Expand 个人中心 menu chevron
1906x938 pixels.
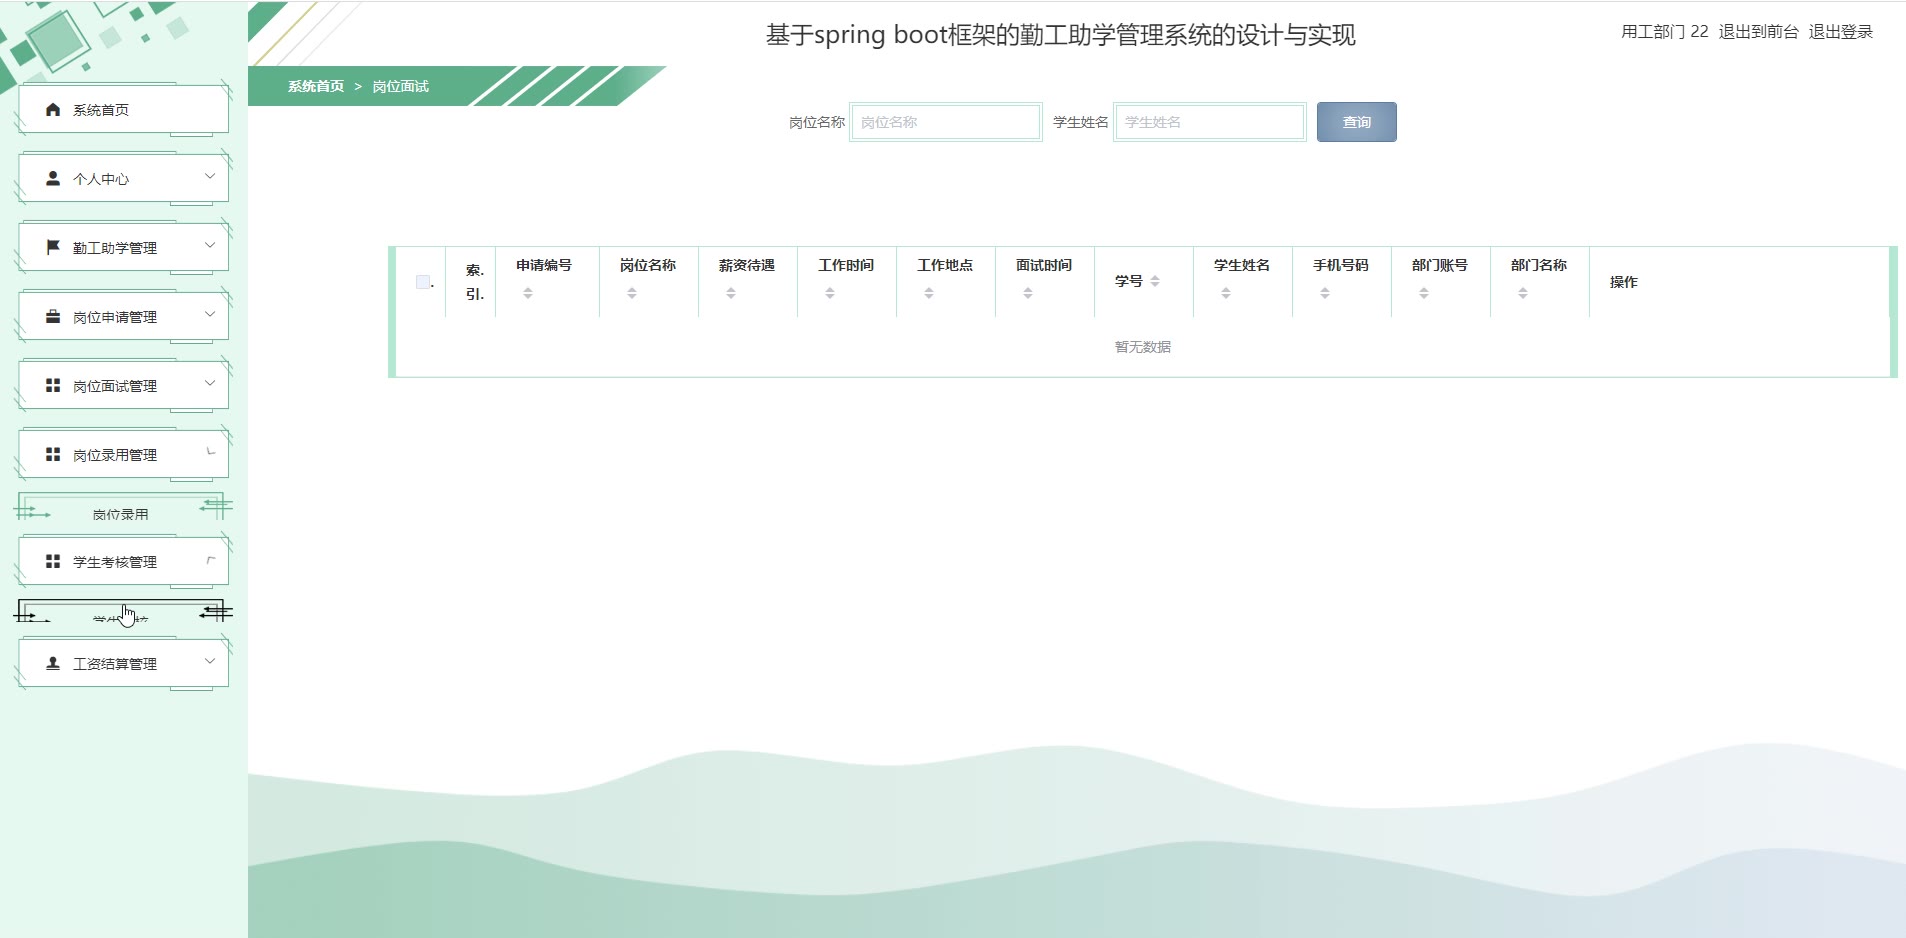[x=210, y=176]
